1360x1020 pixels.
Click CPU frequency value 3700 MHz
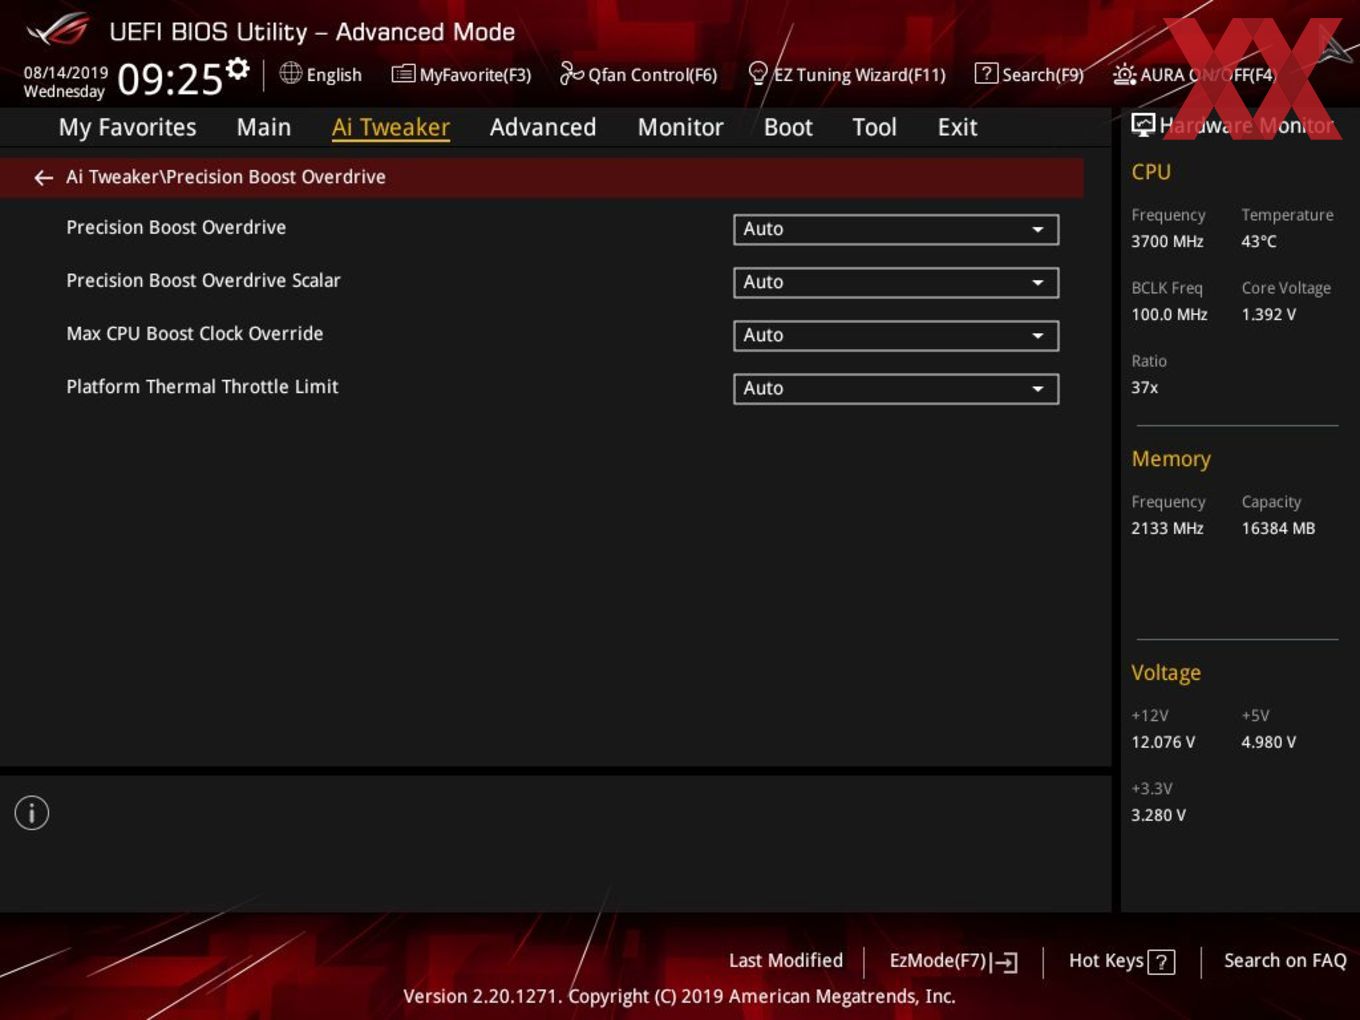1167,241
